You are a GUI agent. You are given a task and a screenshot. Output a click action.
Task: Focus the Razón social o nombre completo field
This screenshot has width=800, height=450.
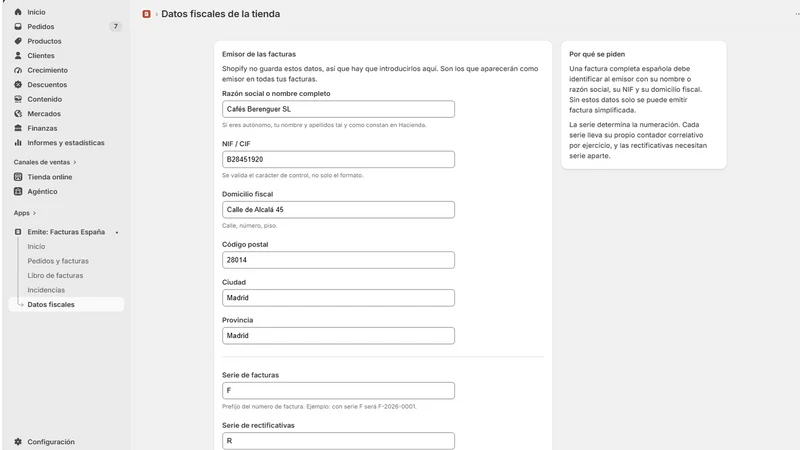(x=338, y=109)
